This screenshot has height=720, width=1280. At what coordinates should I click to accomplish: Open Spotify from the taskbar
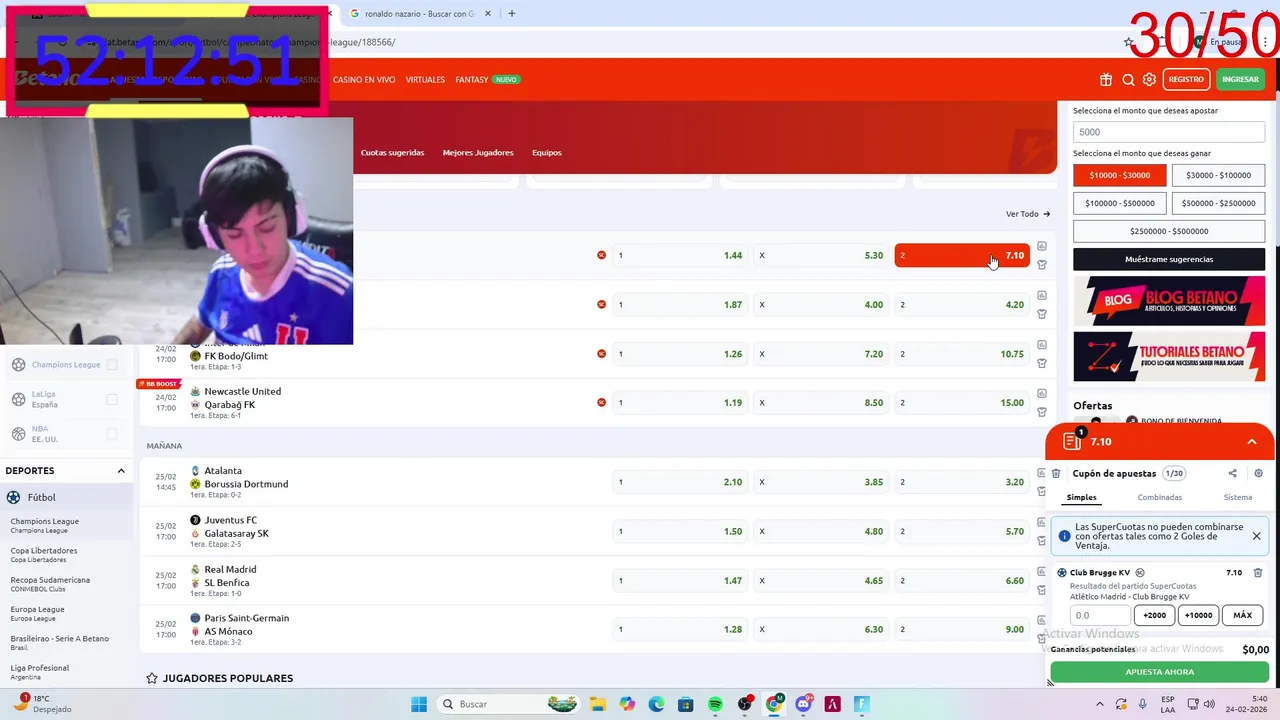click(x=715, y=704)
